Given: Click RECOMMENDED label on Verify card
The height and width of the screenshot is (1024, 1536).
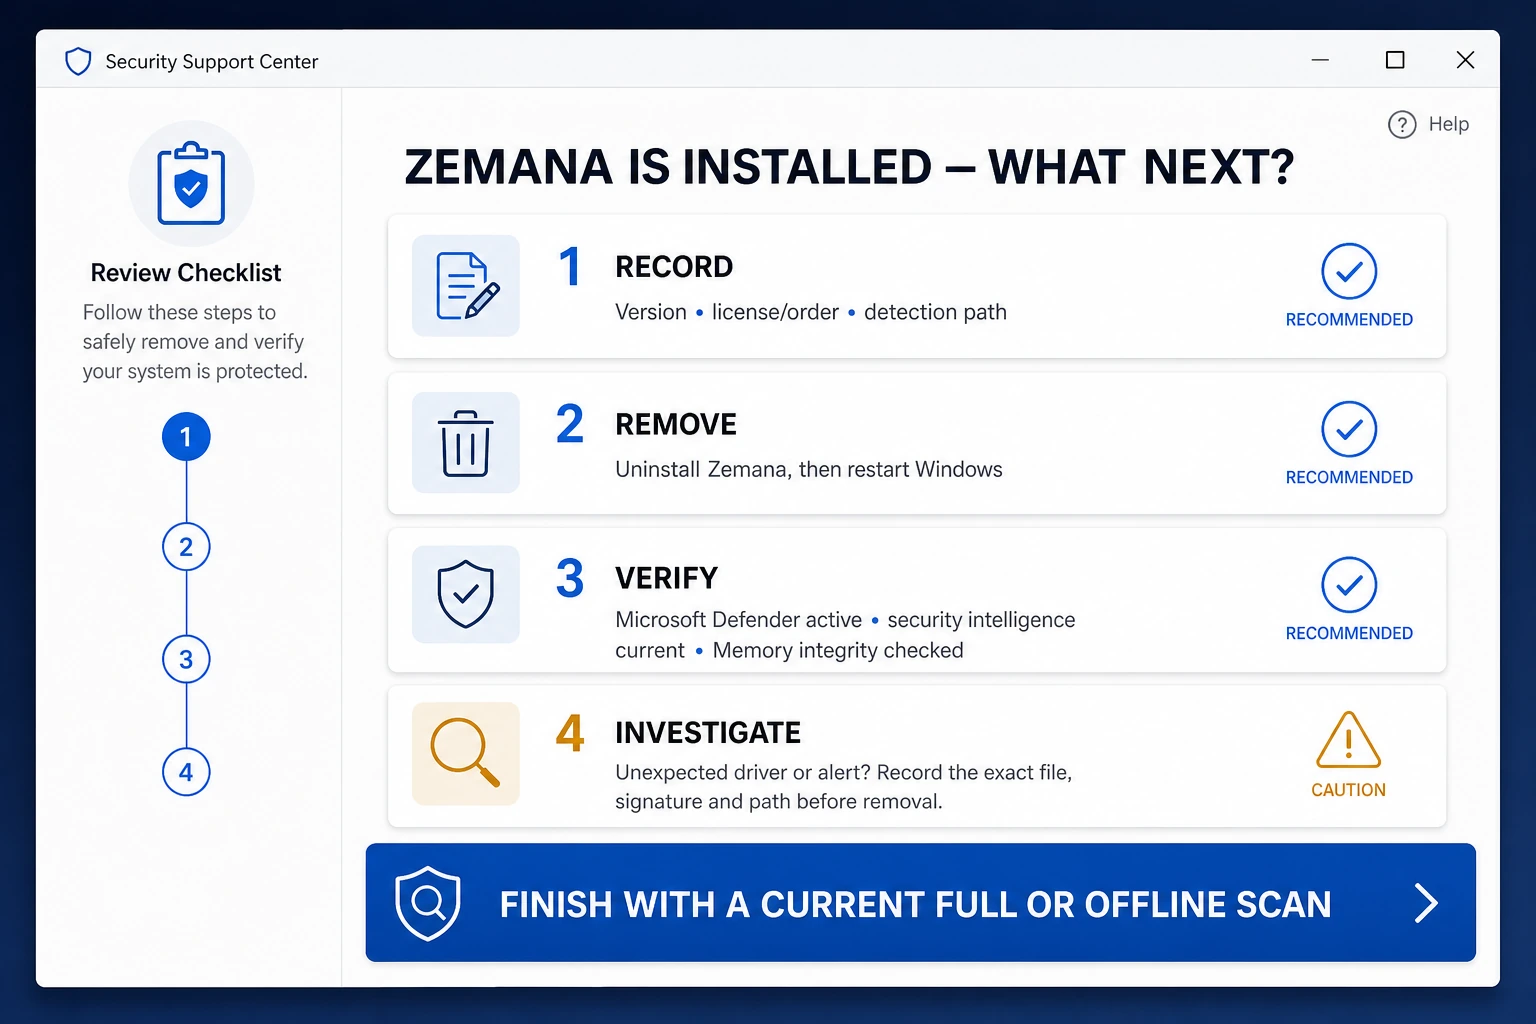Looking at the screenshot, I should (x=1349, y=634).
